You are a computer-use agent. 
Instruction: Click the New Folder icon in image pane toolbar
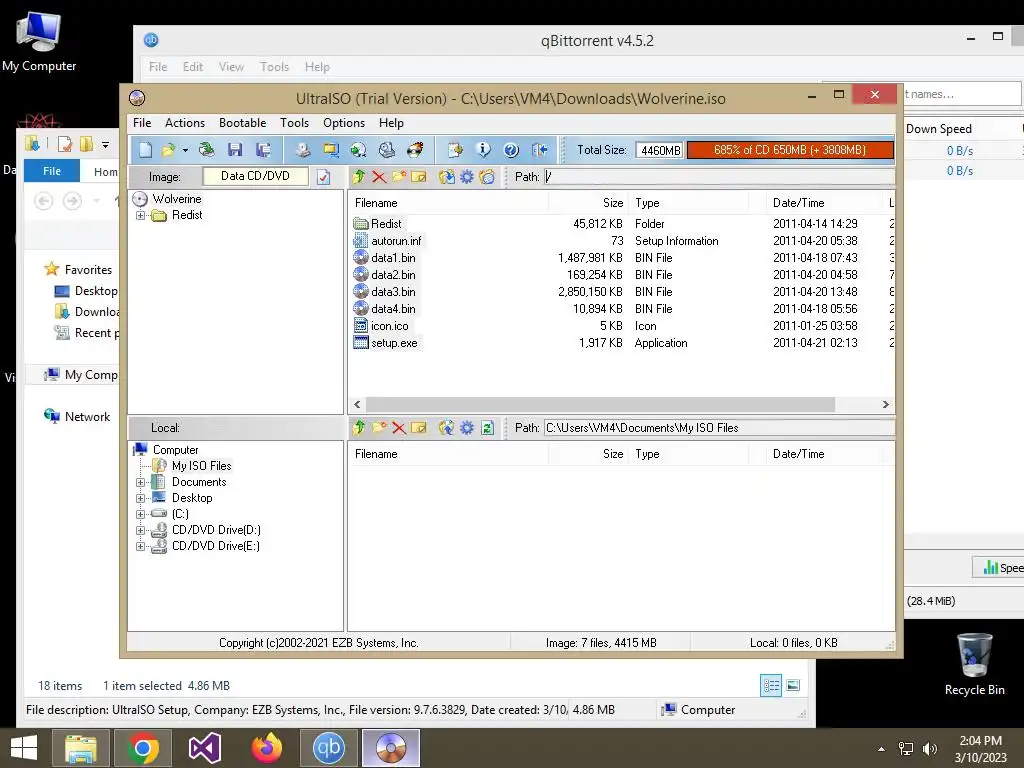399,176
